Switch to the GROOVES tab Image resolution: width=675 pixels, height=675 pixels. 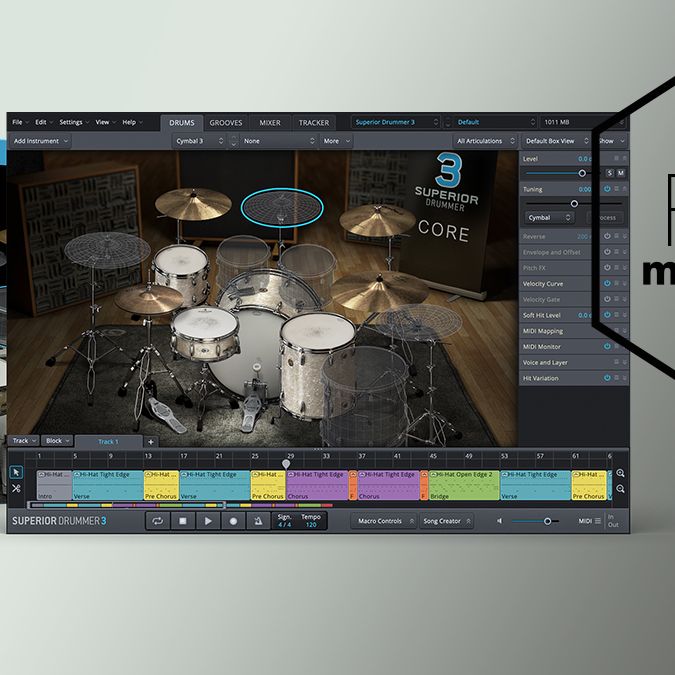click(226, 123)
